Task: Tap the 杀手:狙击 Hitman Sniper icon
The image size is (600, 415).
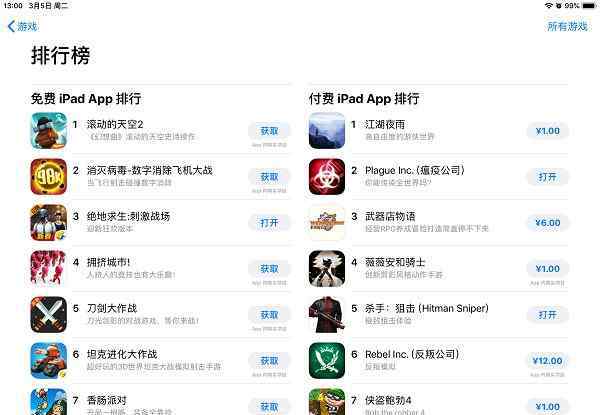Action: [x=327, y=315]
